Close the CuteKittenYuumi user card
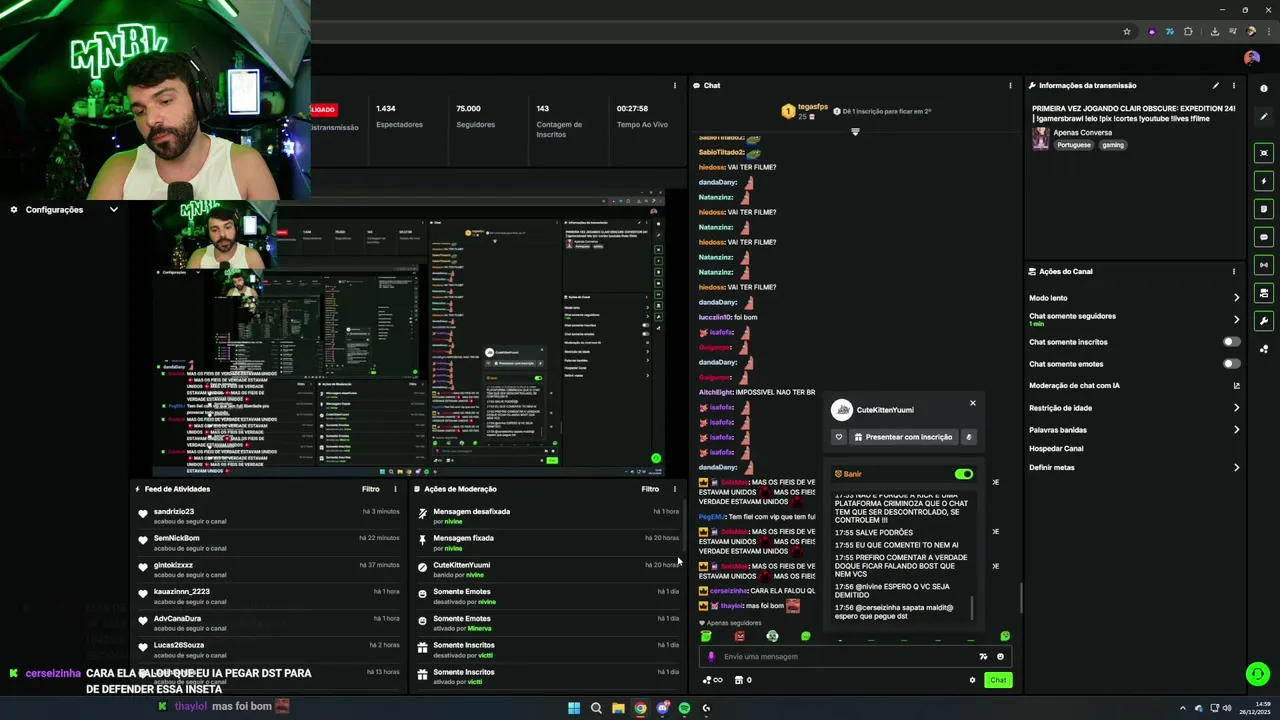Screen dimensions: 1280x720 [x=972, y=403]
